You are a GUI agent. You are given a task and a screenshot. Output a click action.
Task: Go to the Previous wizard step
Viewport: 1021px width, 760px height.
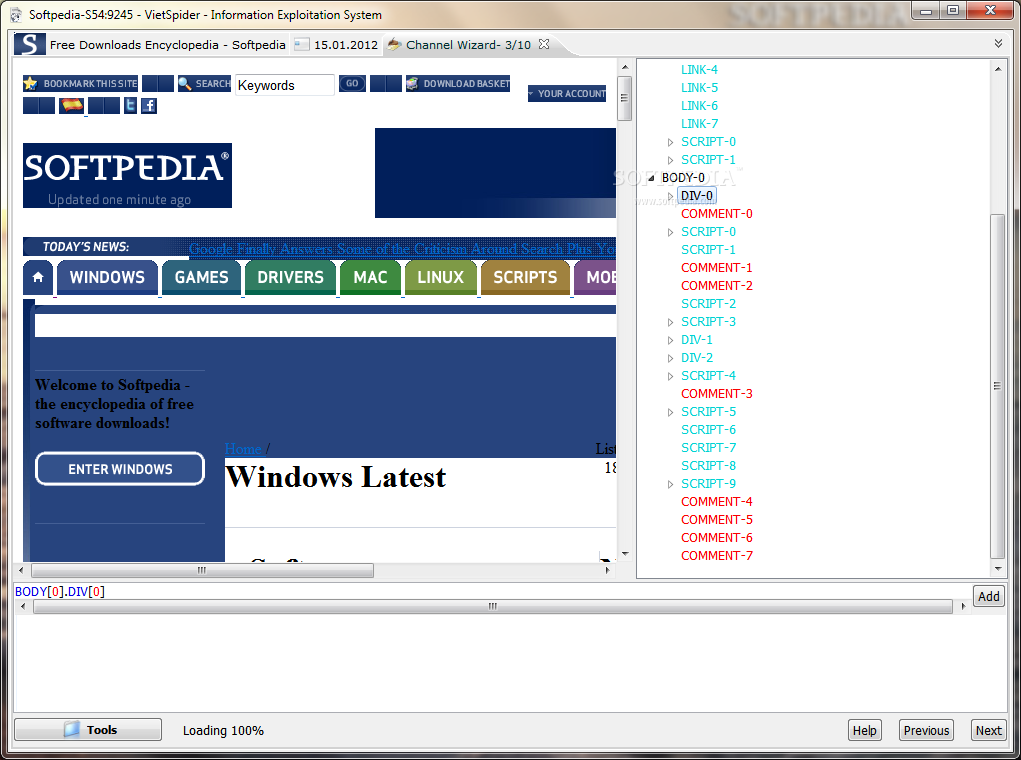click(x=926, y=730)
